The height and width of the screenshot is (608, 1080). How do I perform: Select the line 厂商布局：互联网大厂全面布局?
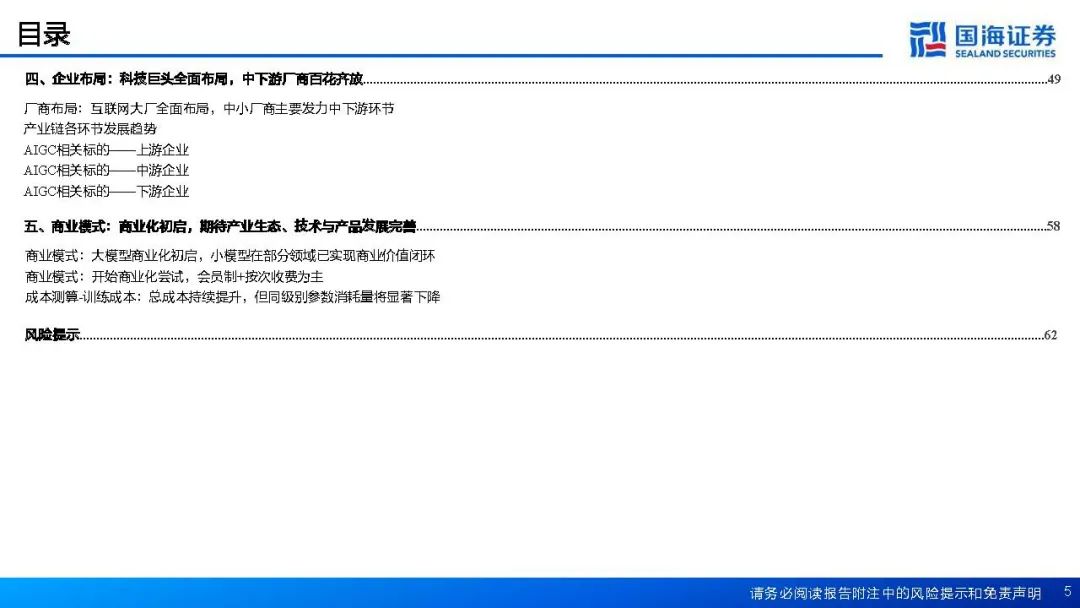click(209, 109)
